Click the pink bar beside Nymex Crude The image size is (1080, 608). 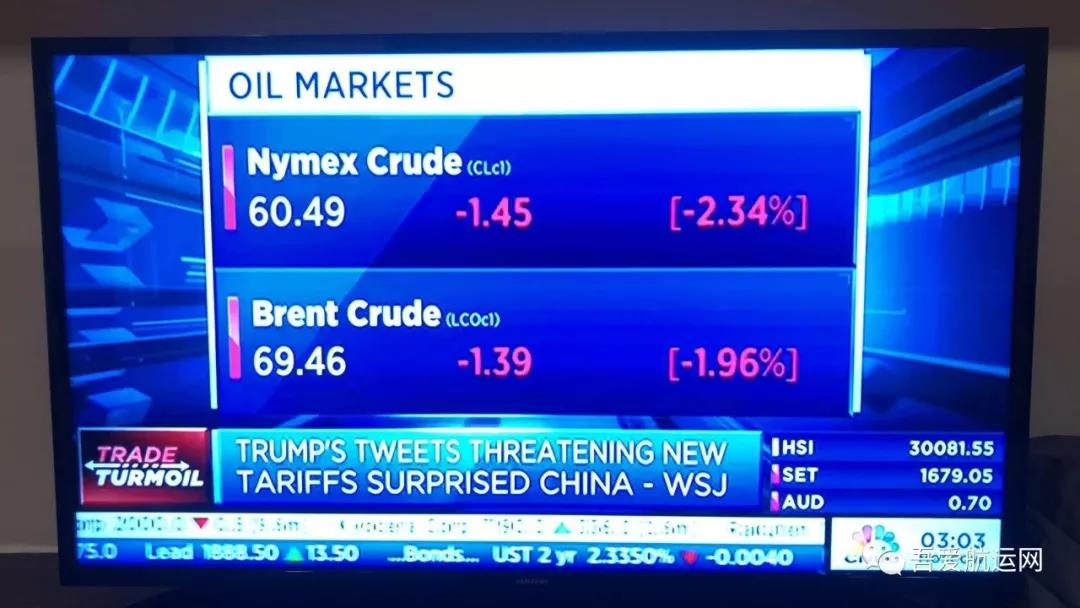(229, 187)
